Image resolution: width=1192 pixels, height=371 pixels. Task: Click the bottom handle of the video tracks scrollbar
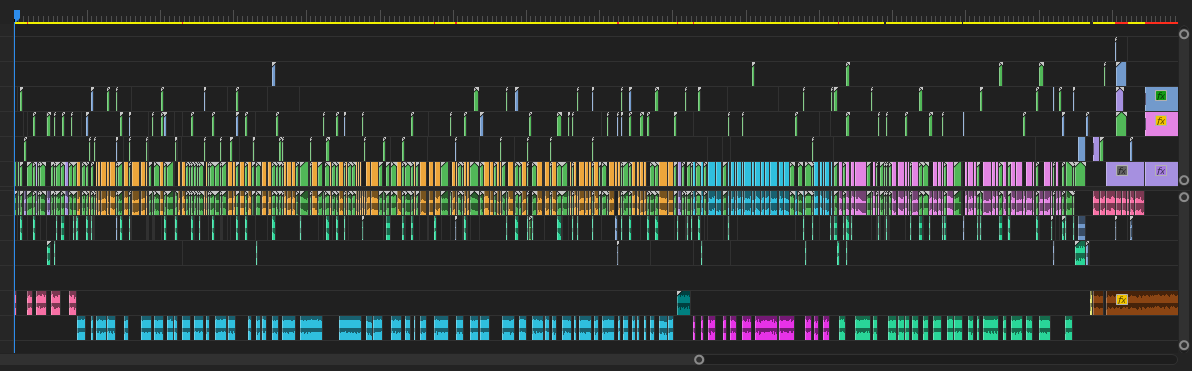tap(1184, 180)
